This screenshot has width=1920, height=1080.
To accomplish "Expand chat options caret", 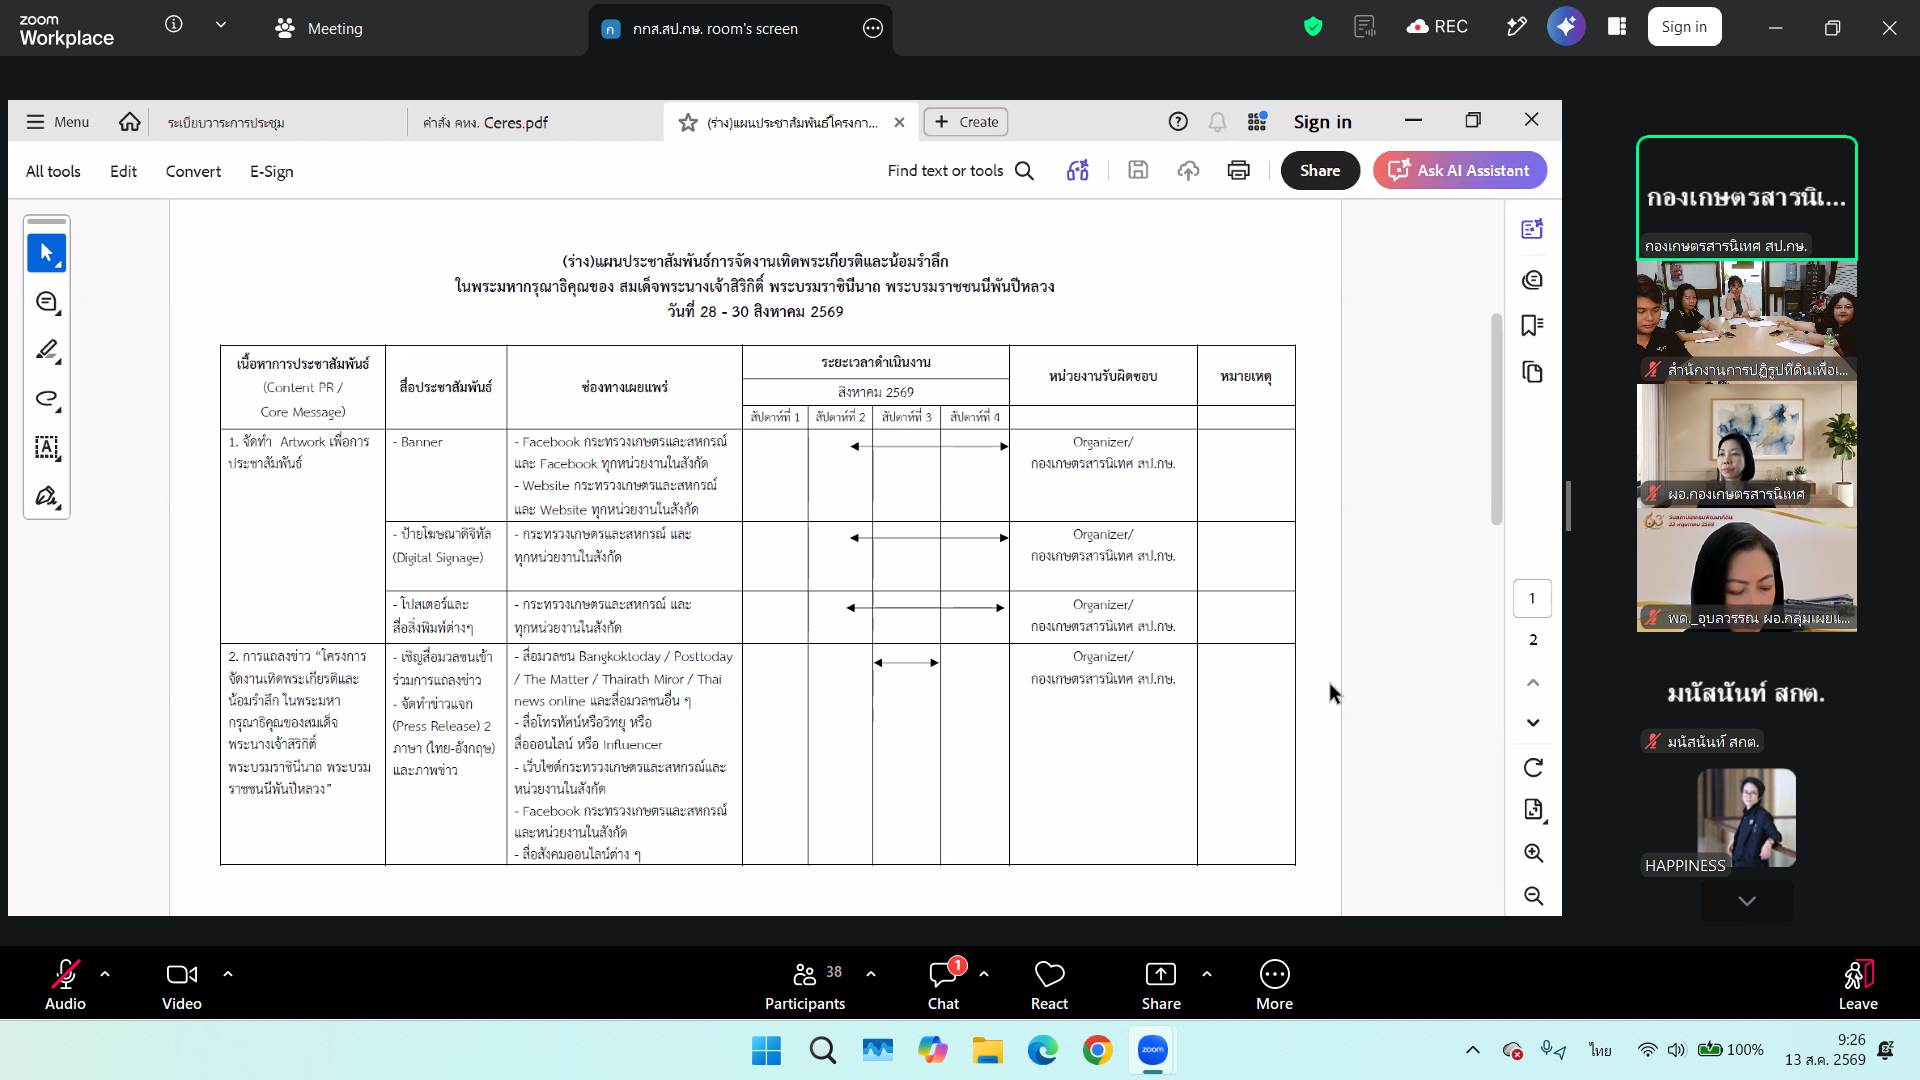I will click(x=984, y=974).
